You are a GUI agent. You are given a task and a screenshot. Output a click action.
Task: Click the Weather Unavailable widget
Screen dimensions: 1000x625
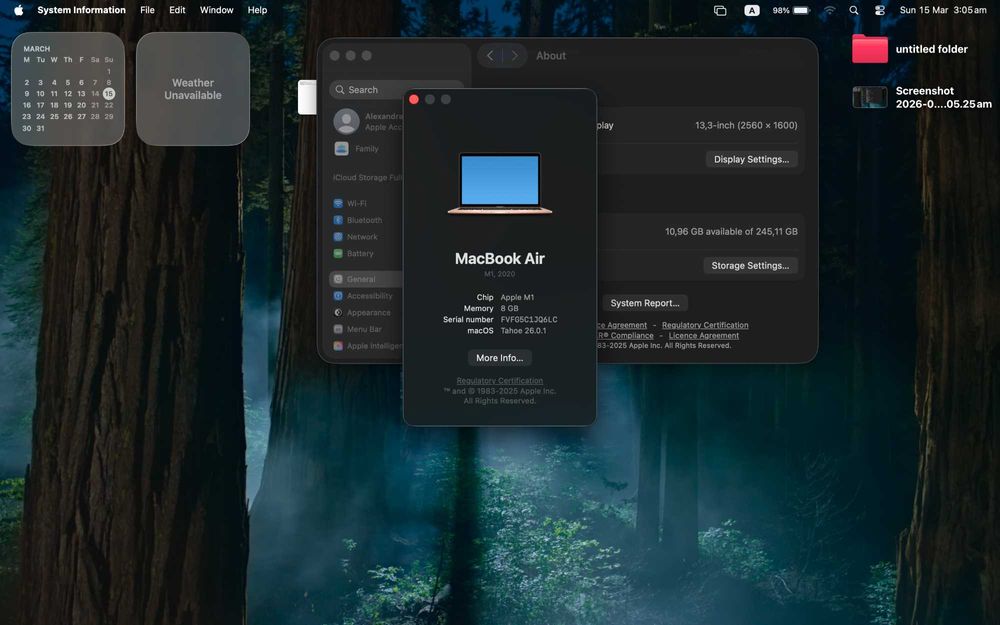pos(193,89)
